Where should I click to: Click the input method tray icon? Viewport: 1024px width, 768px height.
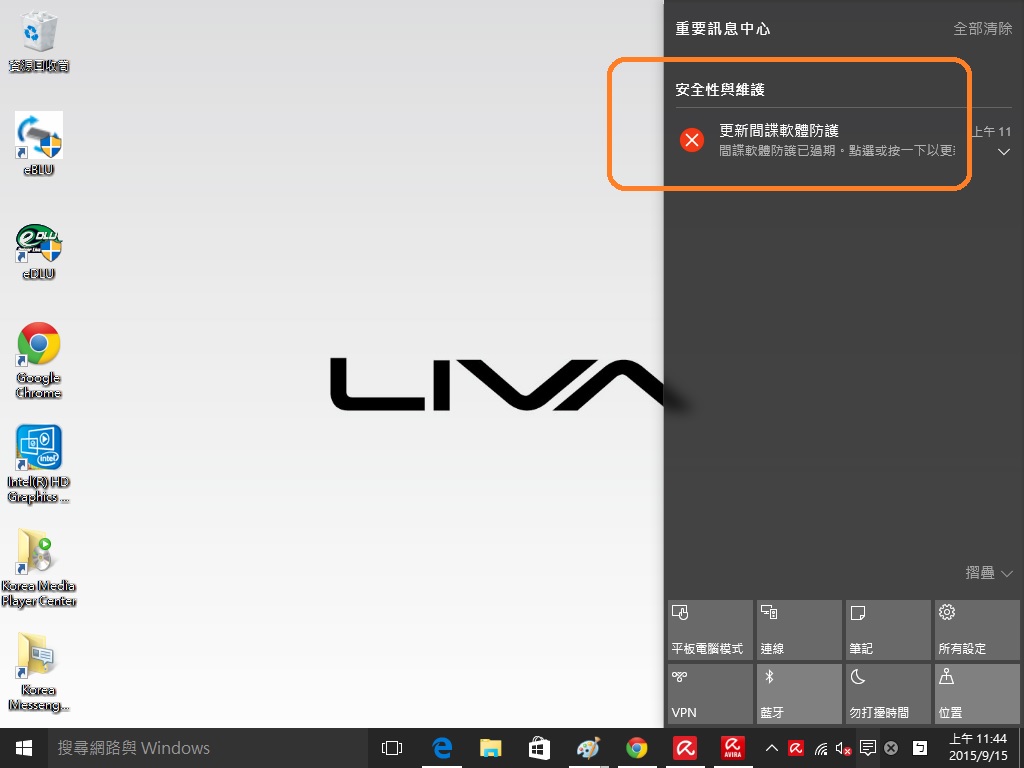click(920, 748)
